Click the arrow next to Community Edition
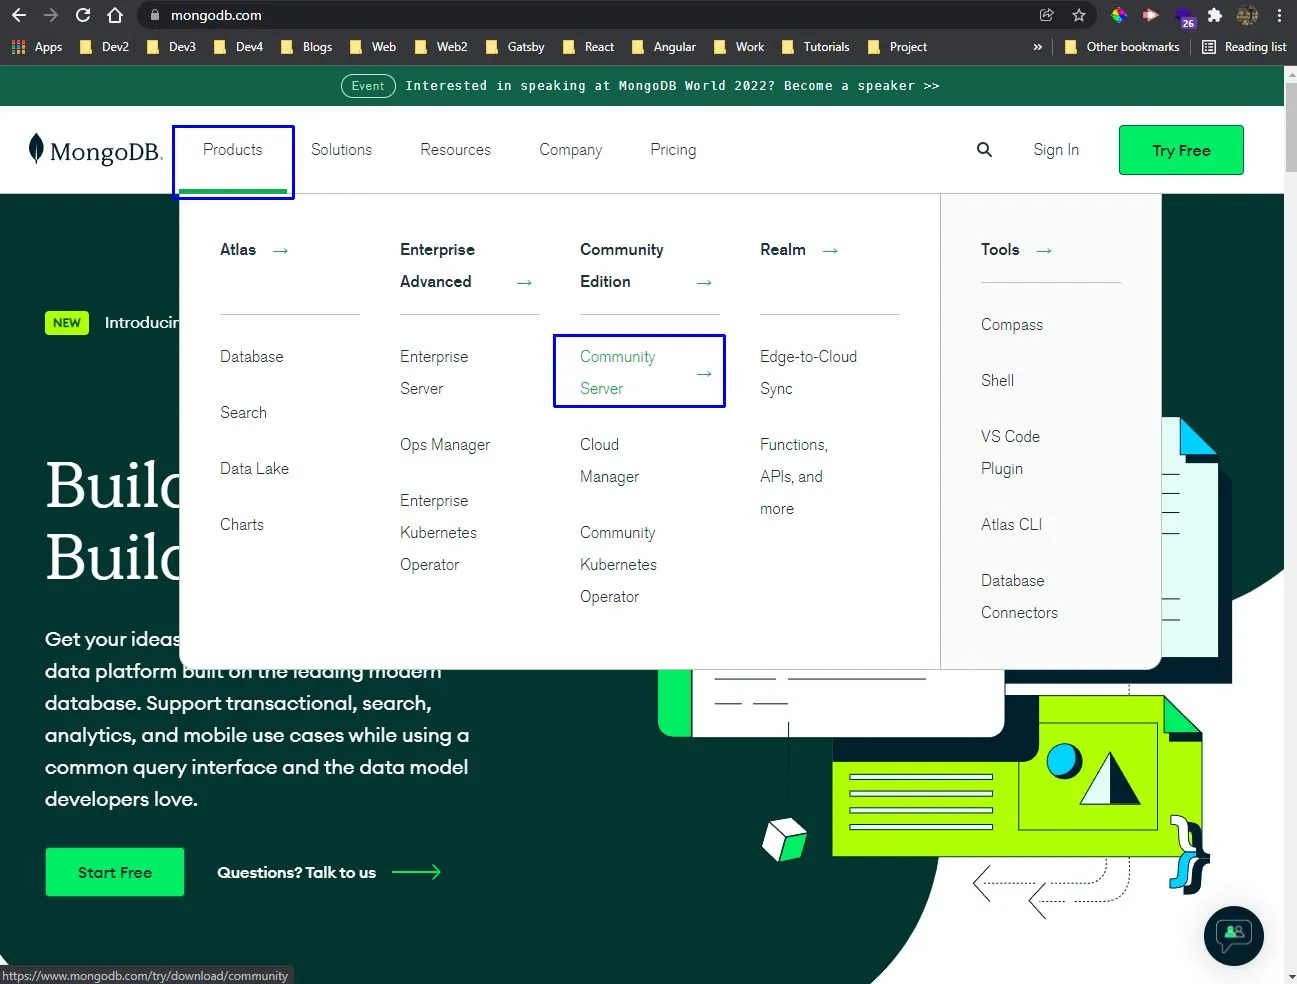This screenshot has width=1297, height=984. (704, 283)
